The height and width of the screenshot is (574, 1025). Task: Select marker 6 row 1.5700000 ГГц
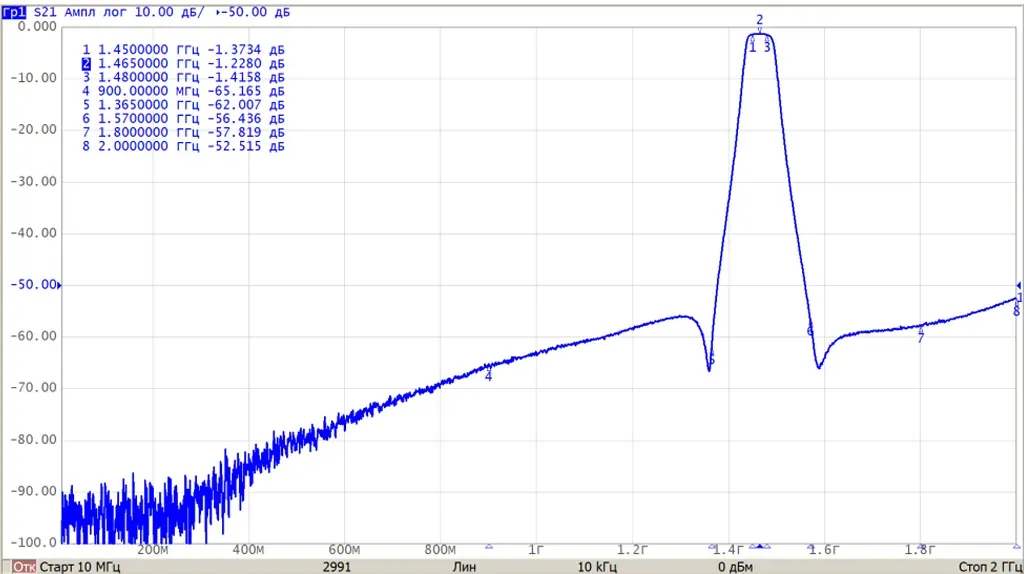click(183, 118)
